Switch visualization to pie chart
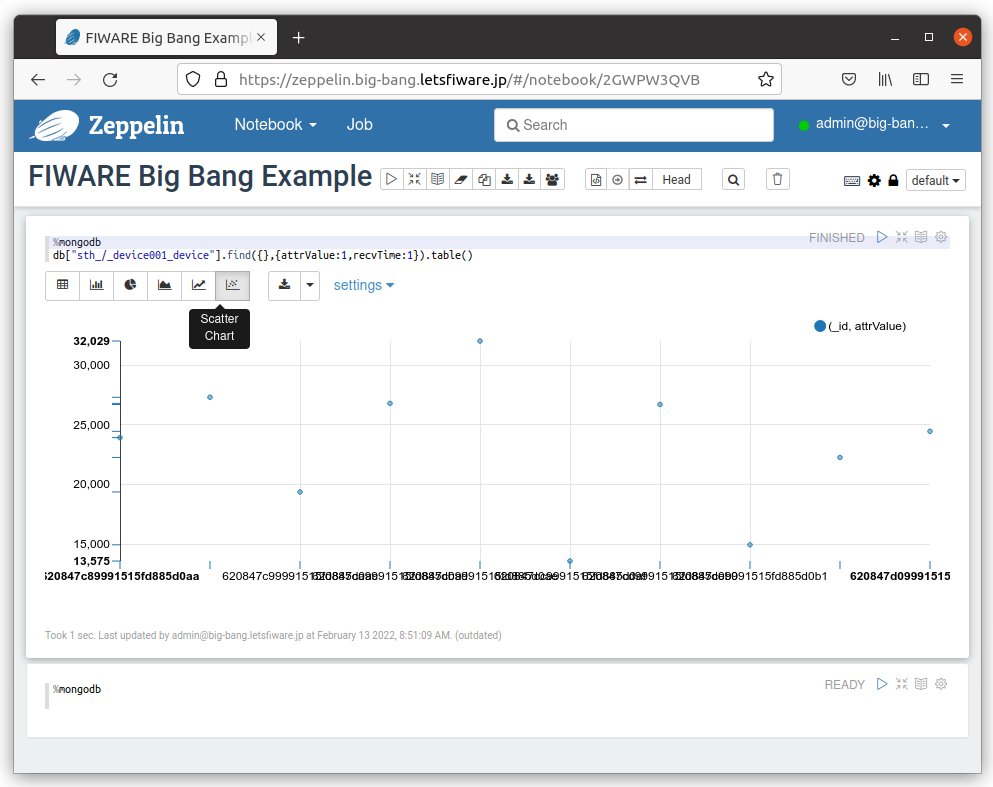The height and width of the screenshot is (787, 993). click(130, 285)
